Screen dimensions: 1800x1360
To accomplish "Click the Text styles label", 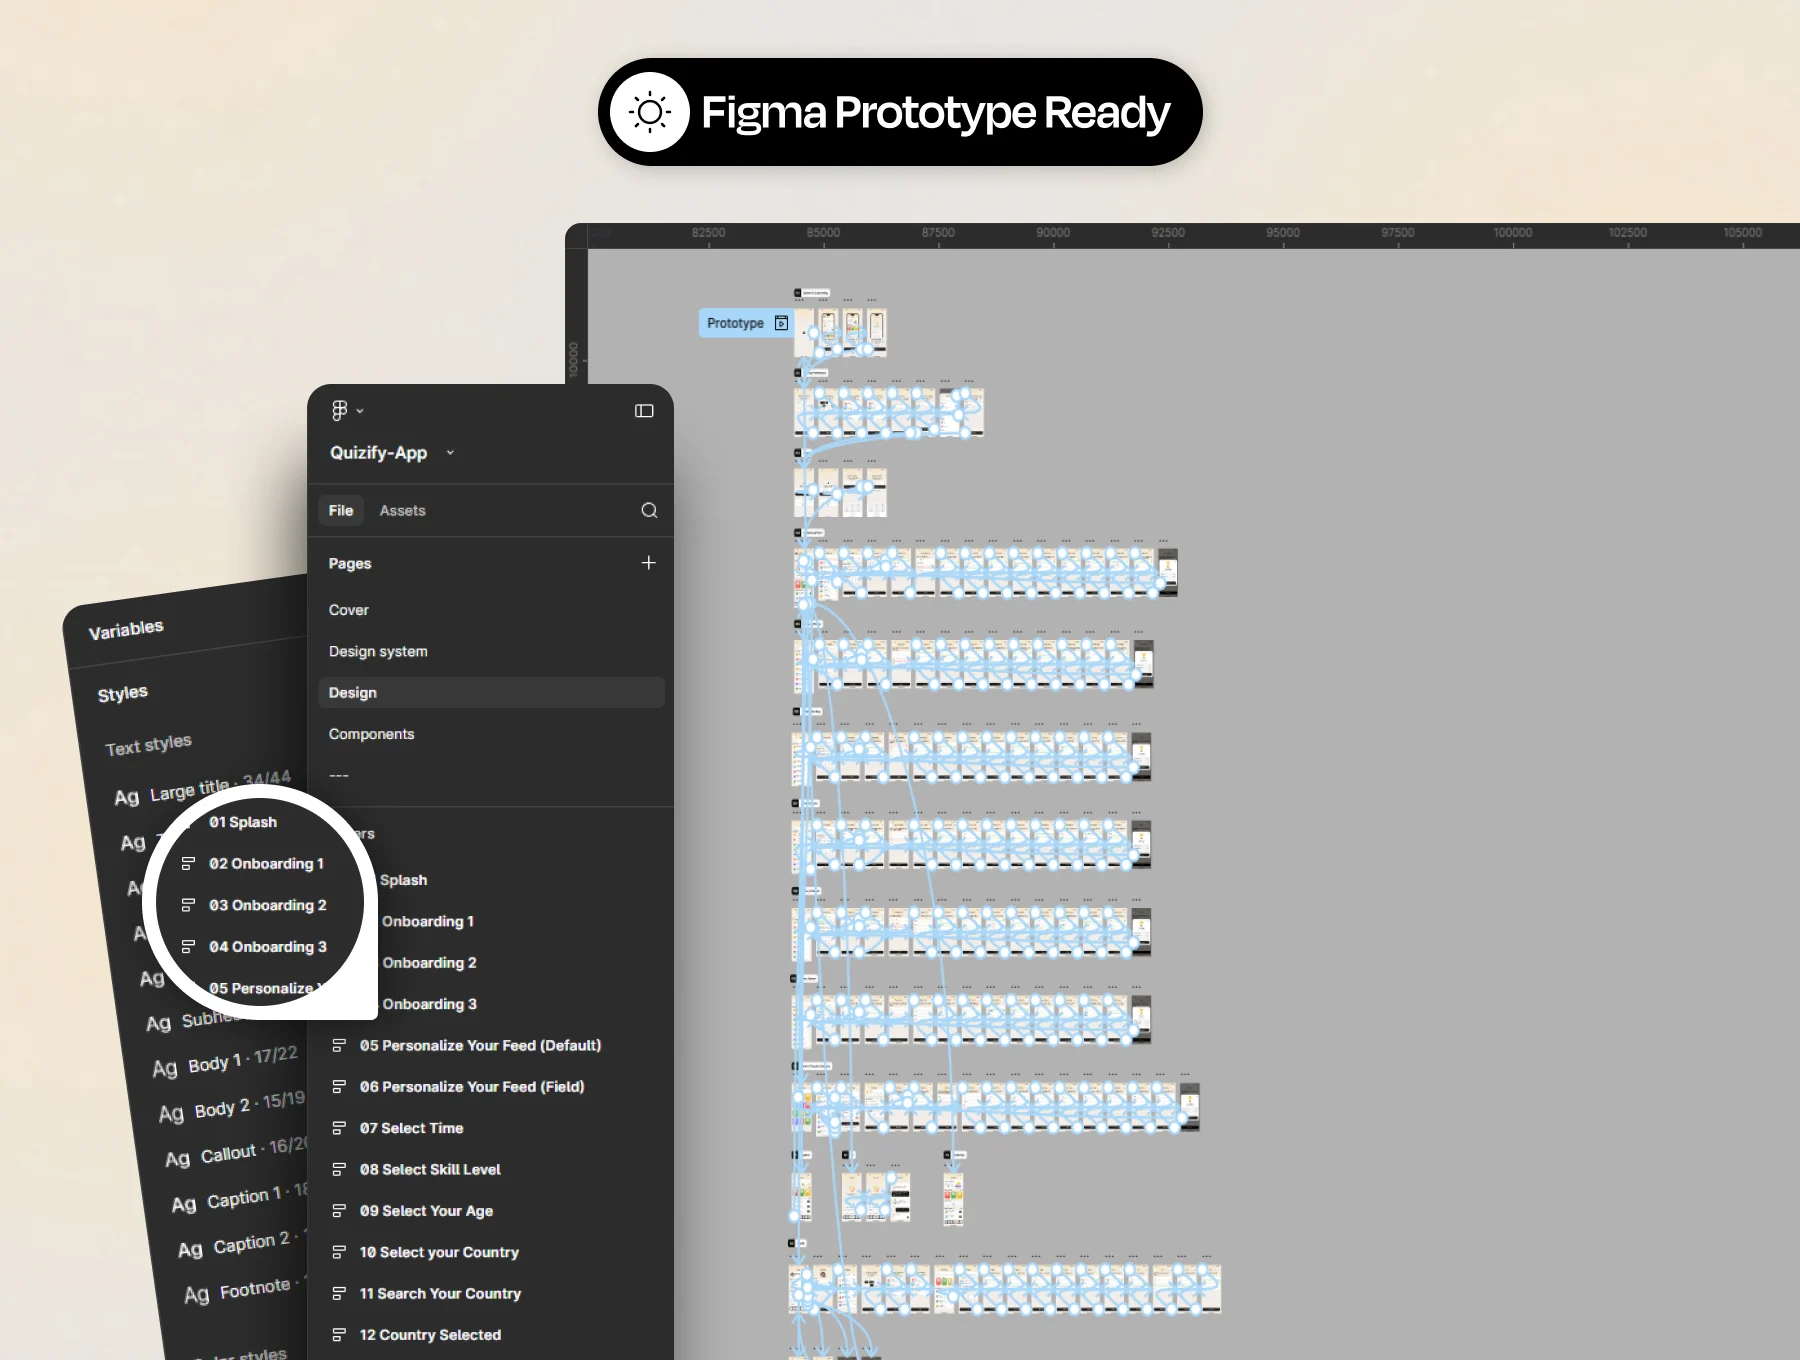I will pyautogui.click(x=148, y=745).
